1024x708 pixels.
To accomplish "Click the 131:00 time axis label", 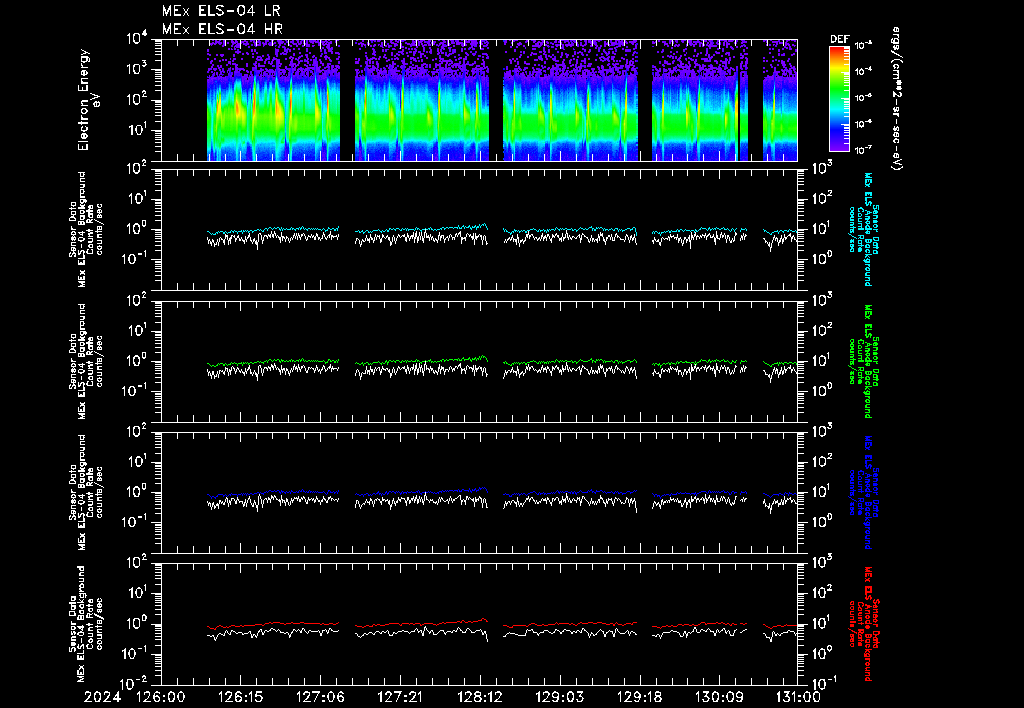I will point(797,697).
